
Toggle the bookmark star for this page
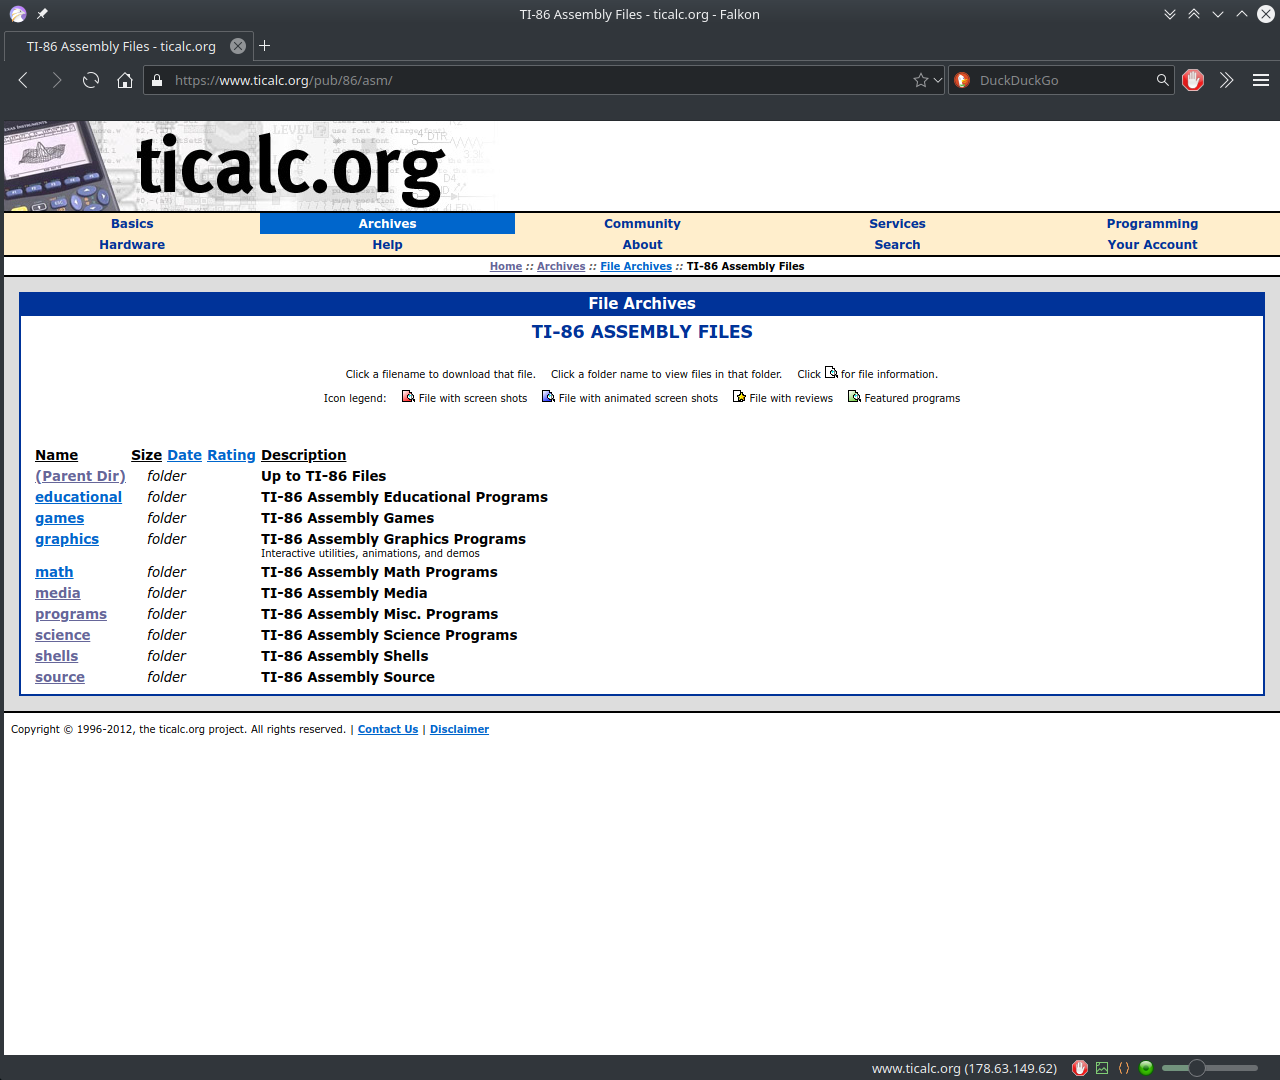point(919,80)
